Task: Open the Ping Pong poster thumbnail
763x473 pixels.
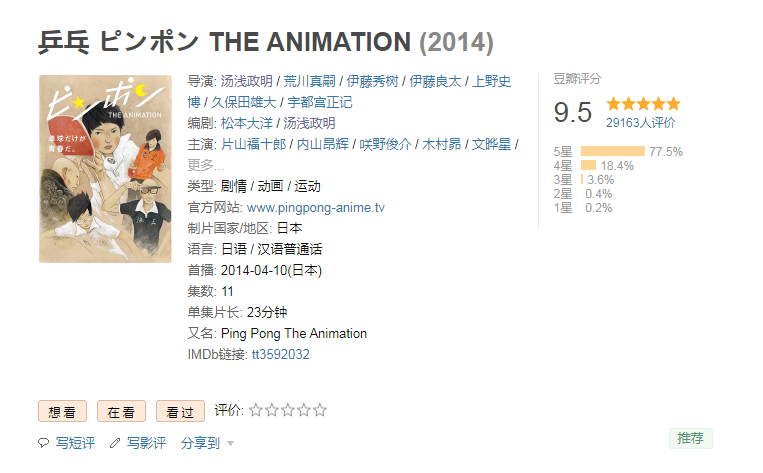Action: [105, 169]
